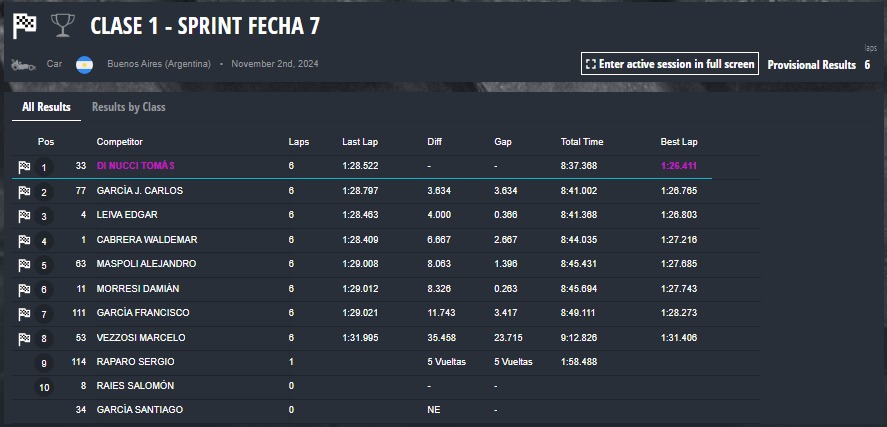Switch to the Results by Class tab
The height and width of the screenshot is (427, 887).
128,107
